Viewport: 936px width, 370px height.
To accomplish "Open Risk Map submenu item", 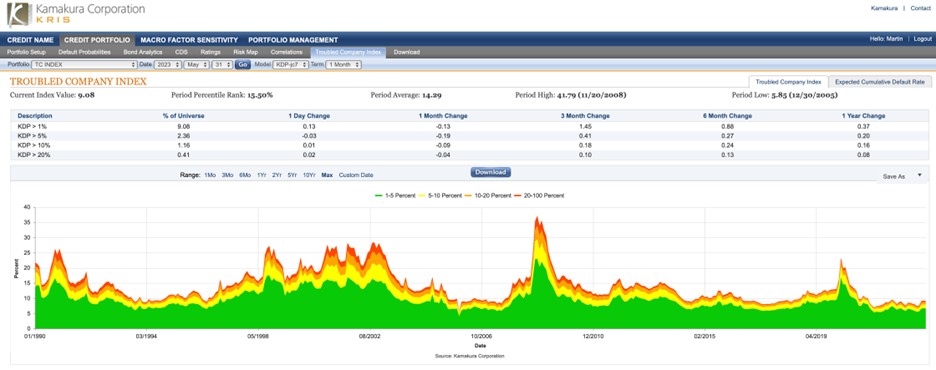I will click(x=245, y=52).
